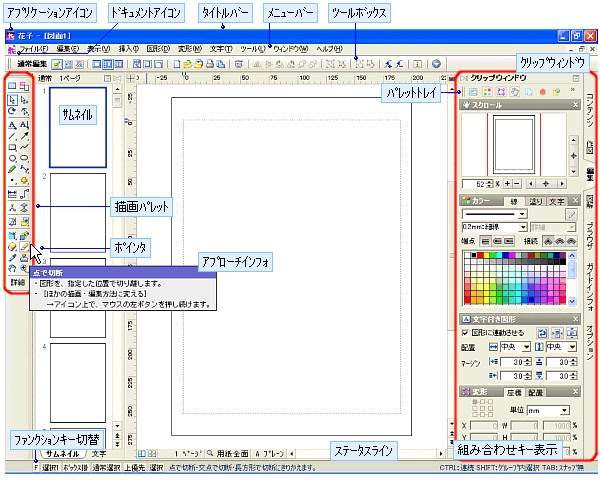Switch to the サムネイル bottom tab
Viewport: 600px width, 480px height.
pyautogui.click(x=62, y=454)
